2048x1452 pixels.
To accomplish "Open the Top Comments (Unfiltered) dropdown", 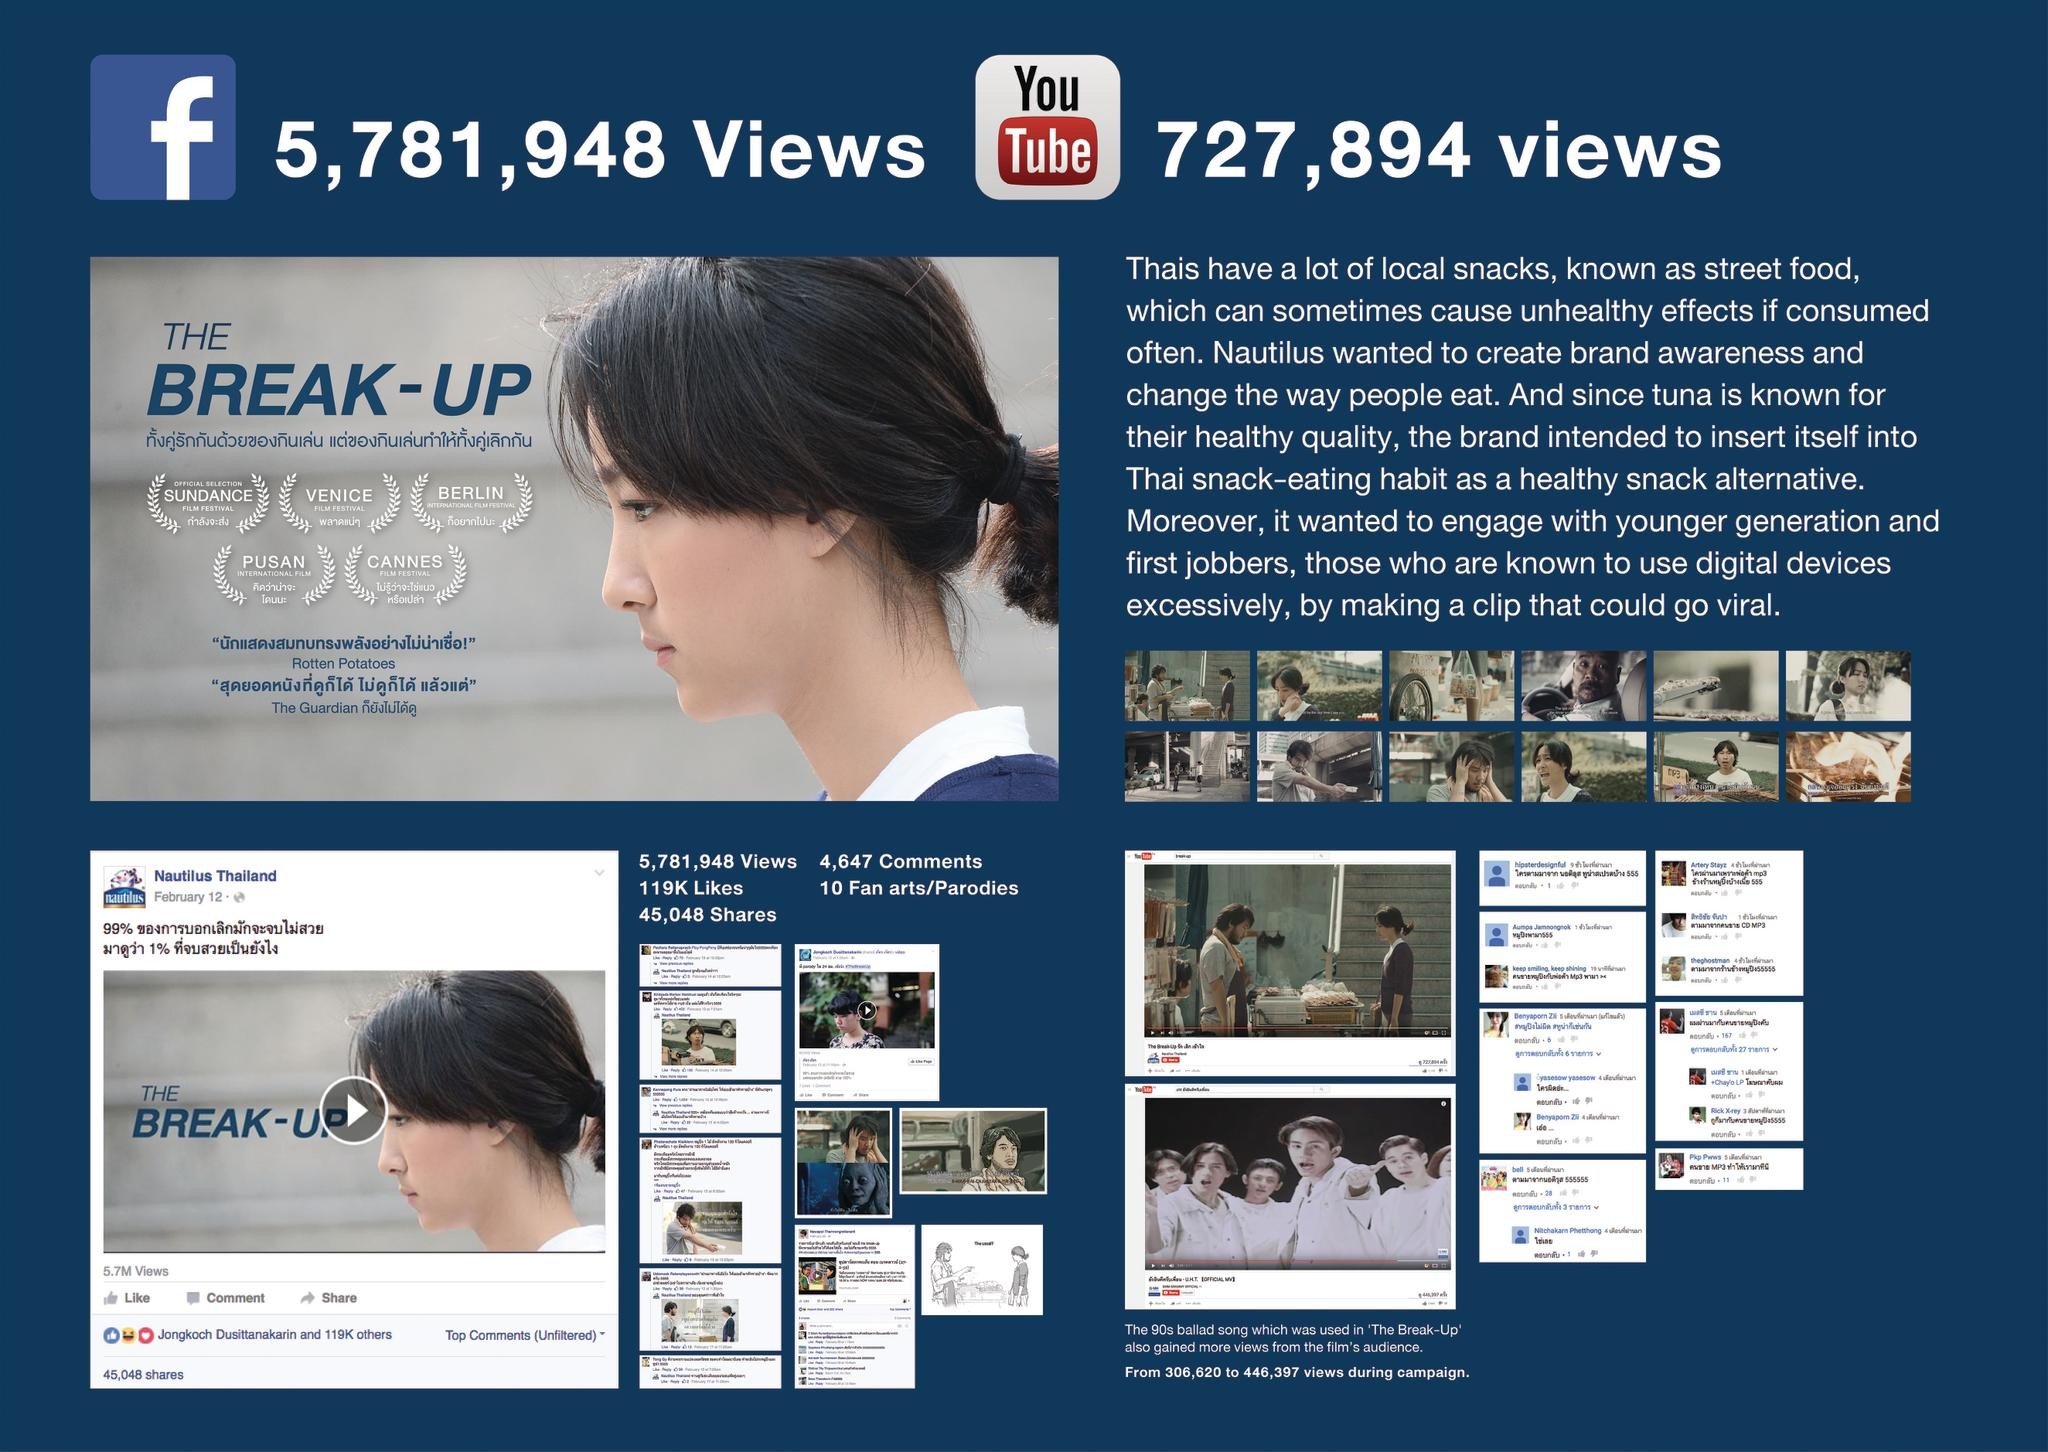I will pos(524,1335).
